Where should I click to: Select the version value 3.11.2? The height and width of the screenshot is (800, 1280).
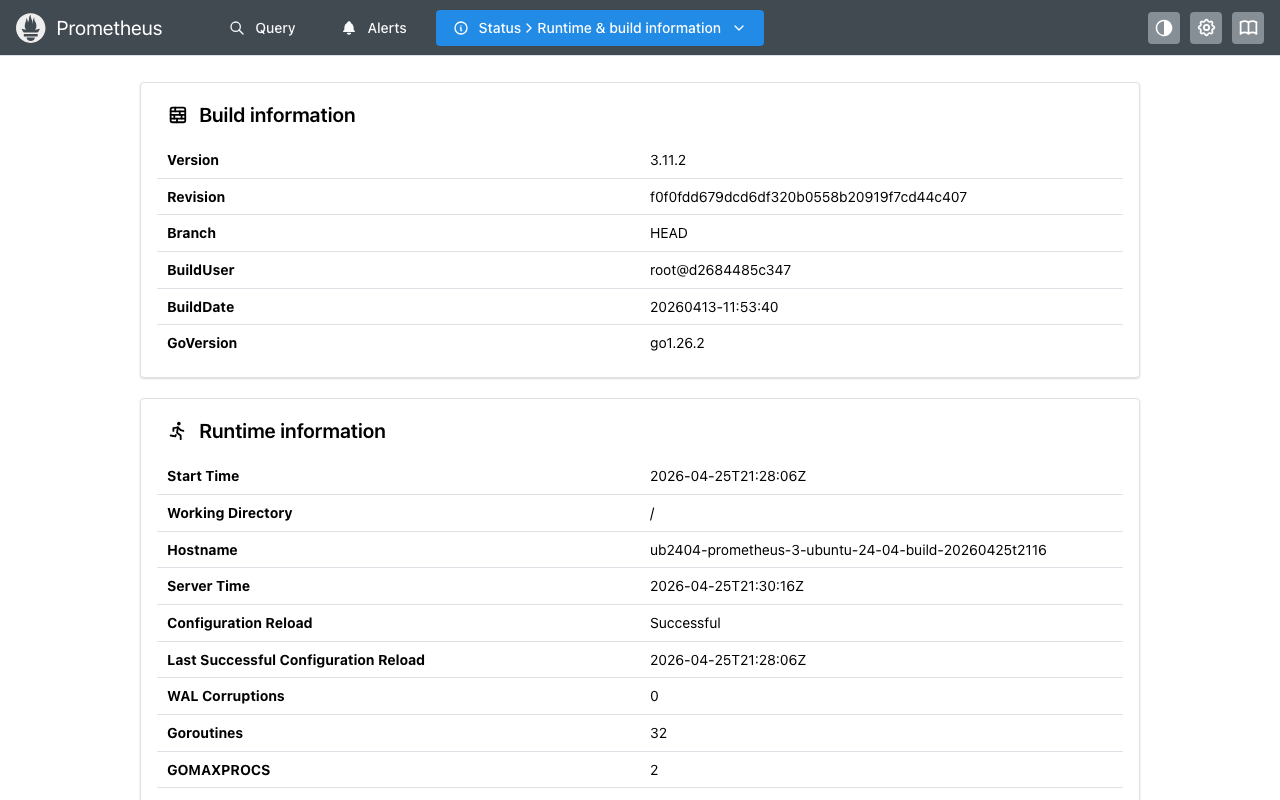668,160
